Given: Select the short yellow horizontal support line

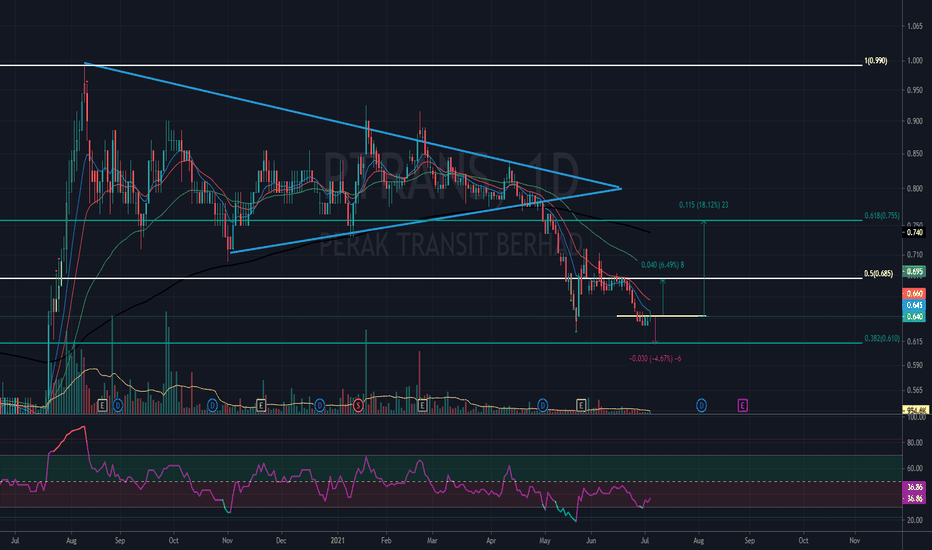Looking at the screenshot, I should [x=661, y=316].
